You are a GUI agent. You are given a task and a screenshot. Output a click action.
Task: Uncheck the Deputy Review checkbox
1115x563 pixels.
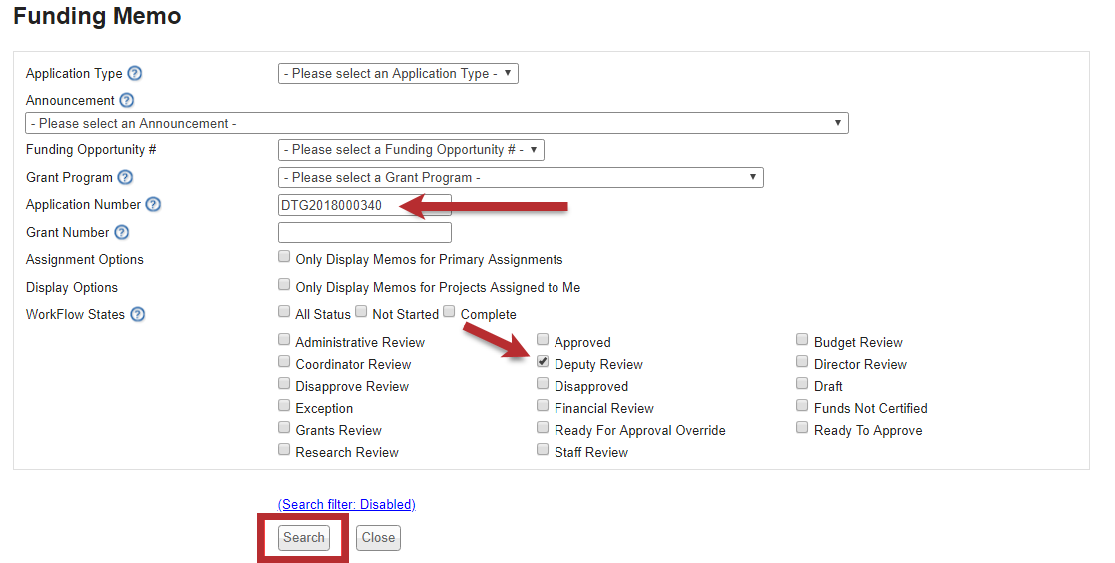tap(543, 362)
